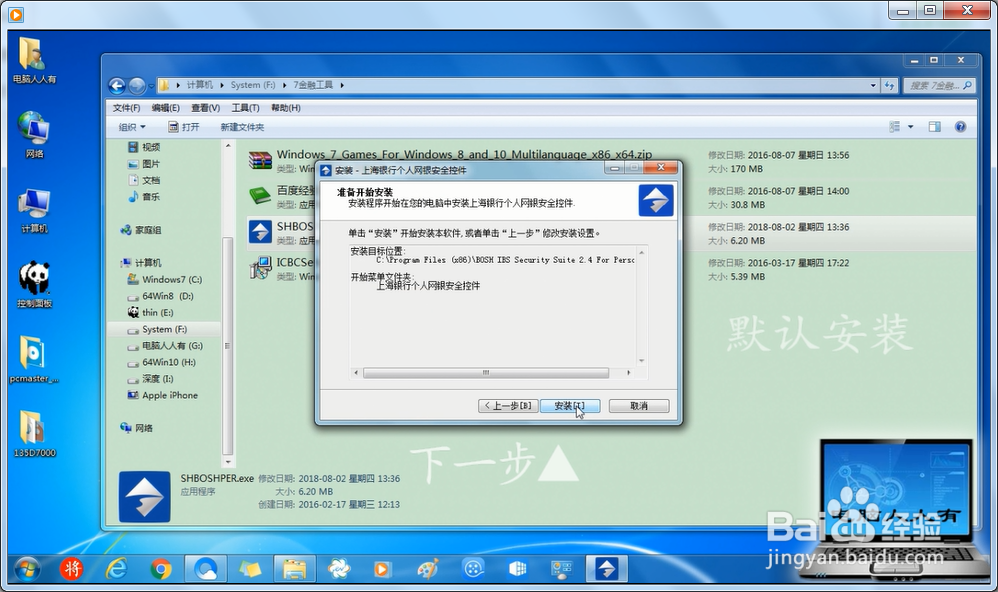Image resolution: width=998 pixels, height=592 pixels.
Task: Click the 取消 cancel button
Action: point(639,405)
